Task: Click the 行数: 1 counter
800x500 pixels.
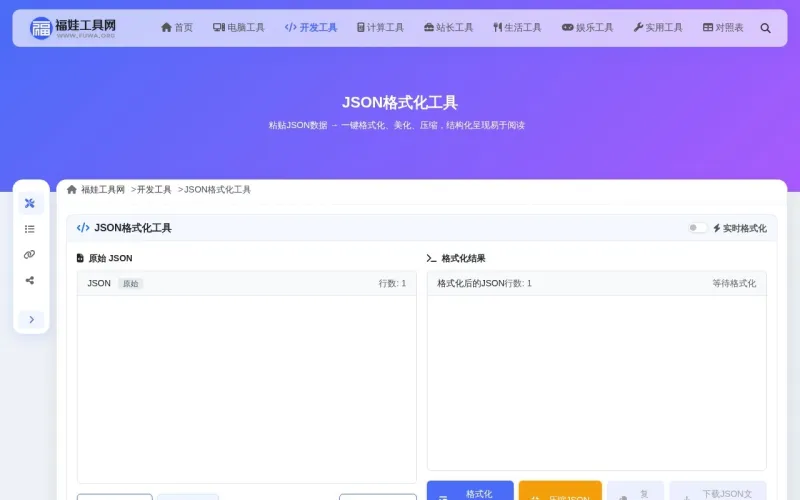Action: 392,283
